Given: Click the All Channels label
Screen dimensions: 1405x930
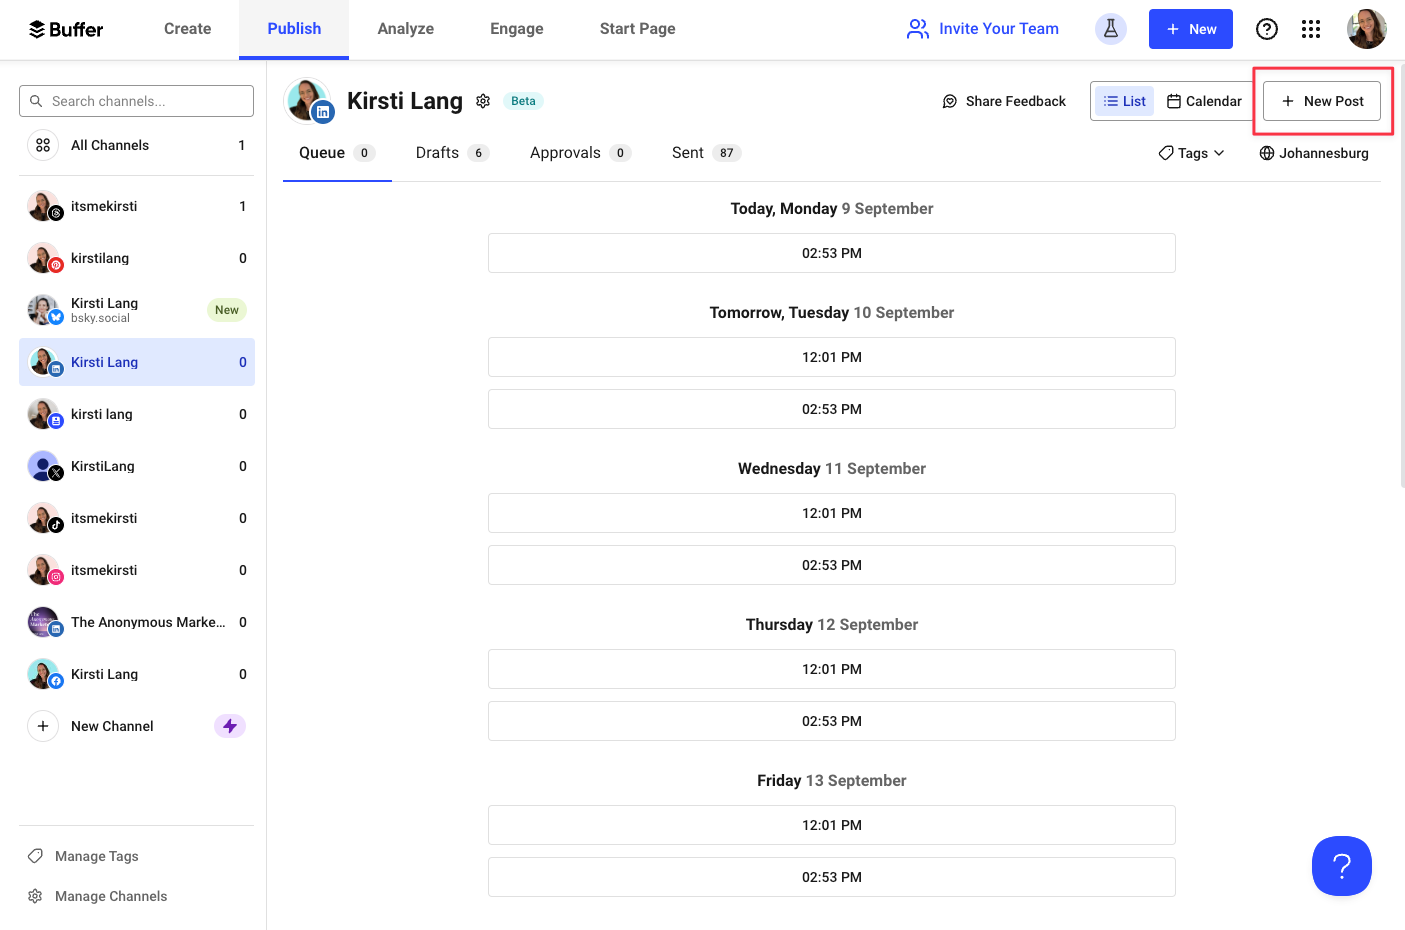Looking at the screenshot, I should coord(110,145).
